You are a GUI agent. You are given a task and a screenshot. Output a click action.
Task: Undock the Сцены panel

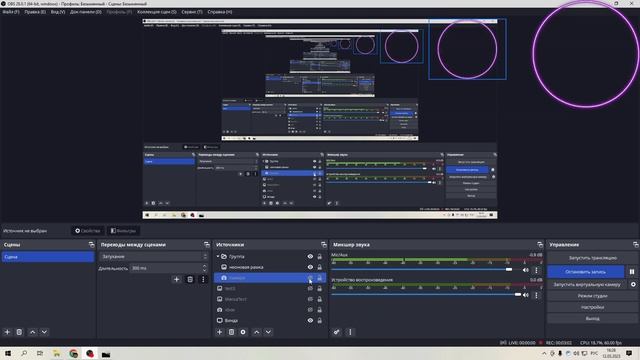[x=91, y=244]
